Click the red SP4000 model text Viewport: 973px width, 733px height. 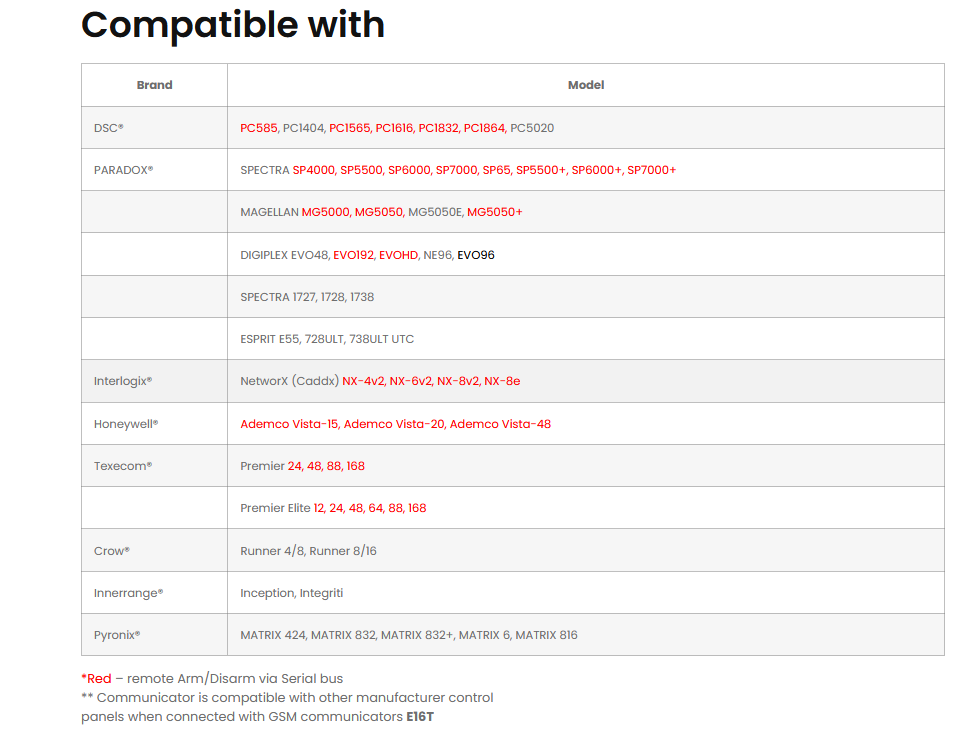(313, 170)
